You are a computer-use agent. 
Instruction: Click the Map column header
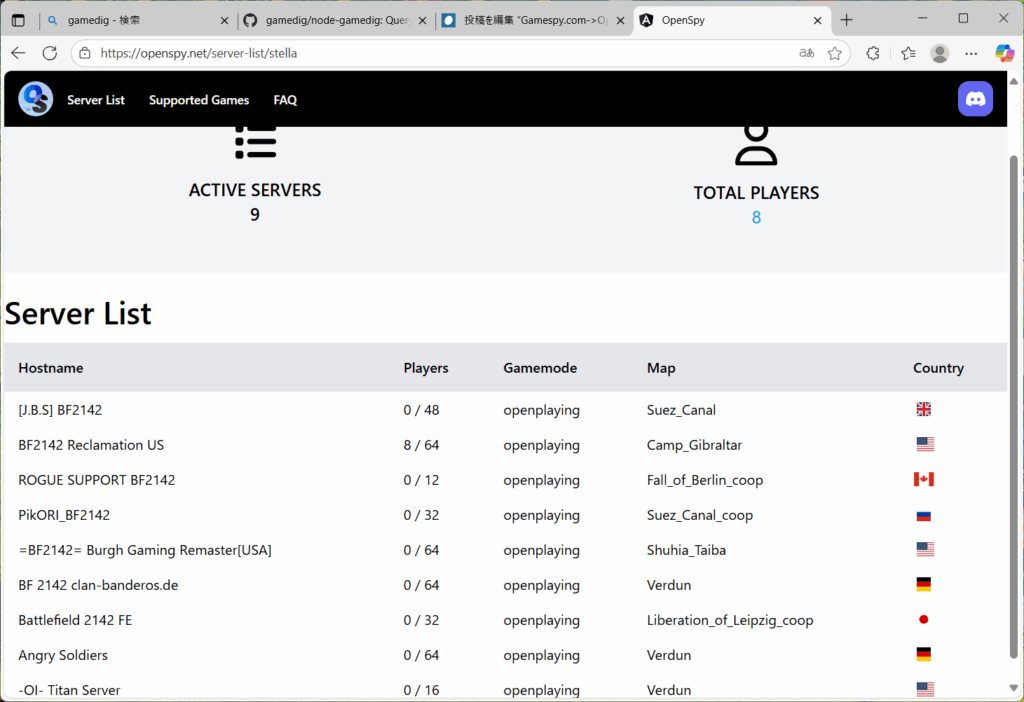661,368
